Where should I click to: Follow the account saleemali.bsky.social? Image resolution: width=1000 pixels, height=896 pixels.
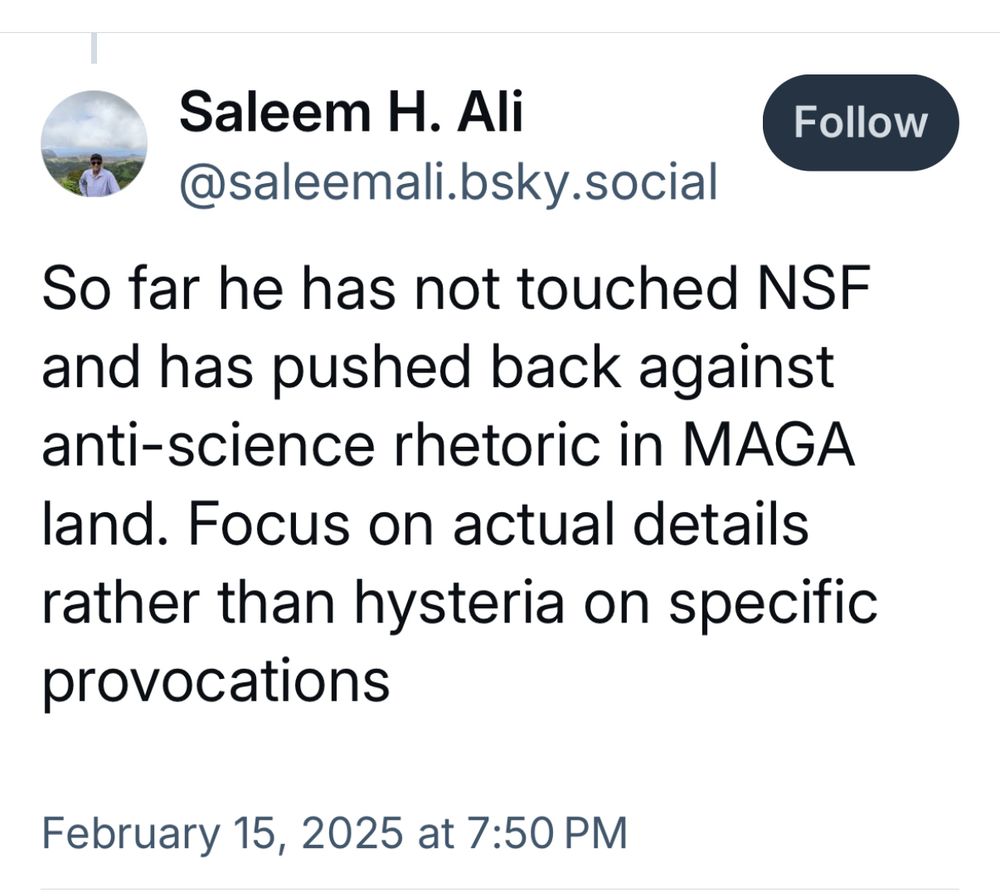(x=861, y=122)
